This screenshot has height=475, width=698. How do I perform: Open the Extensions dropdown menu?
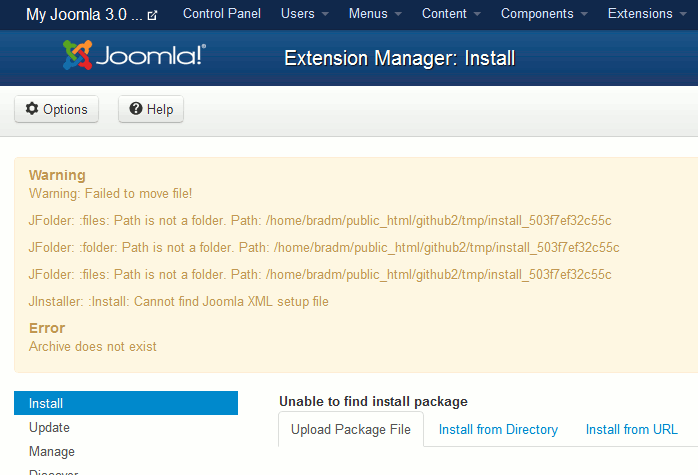point(647,14)
